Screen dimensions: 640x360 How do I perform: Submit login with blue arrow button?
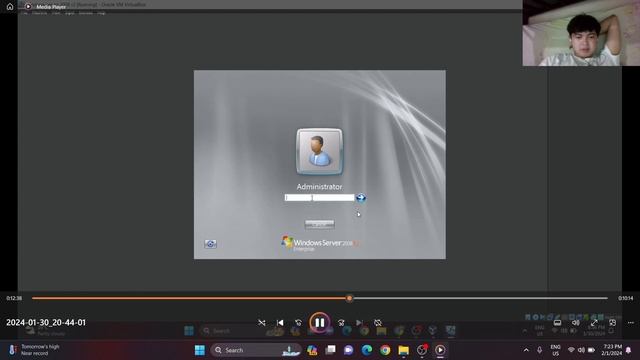pyautogui.click(x=361, y=198)
